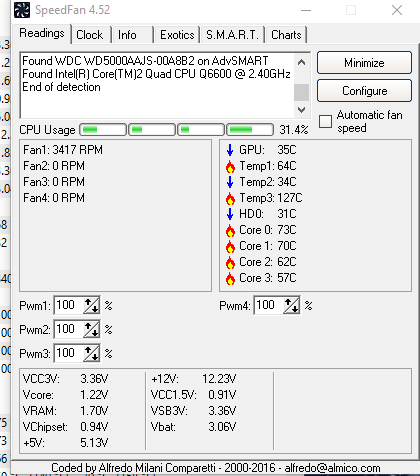Click the flame icon beside Core 1

click(230, 246)
